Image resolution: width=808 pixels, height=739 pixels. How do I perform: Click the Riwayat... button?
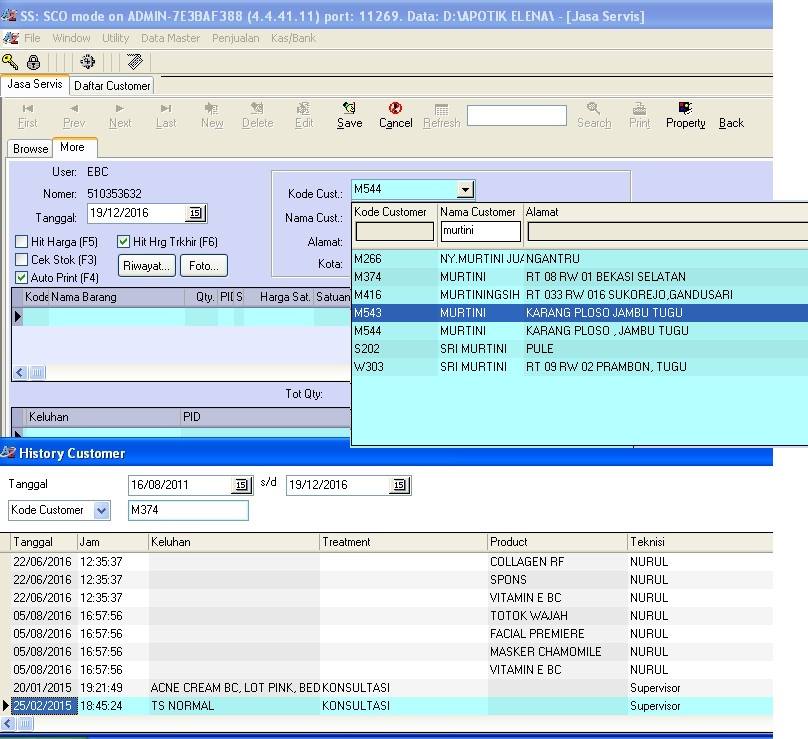(x=147, y=266)
